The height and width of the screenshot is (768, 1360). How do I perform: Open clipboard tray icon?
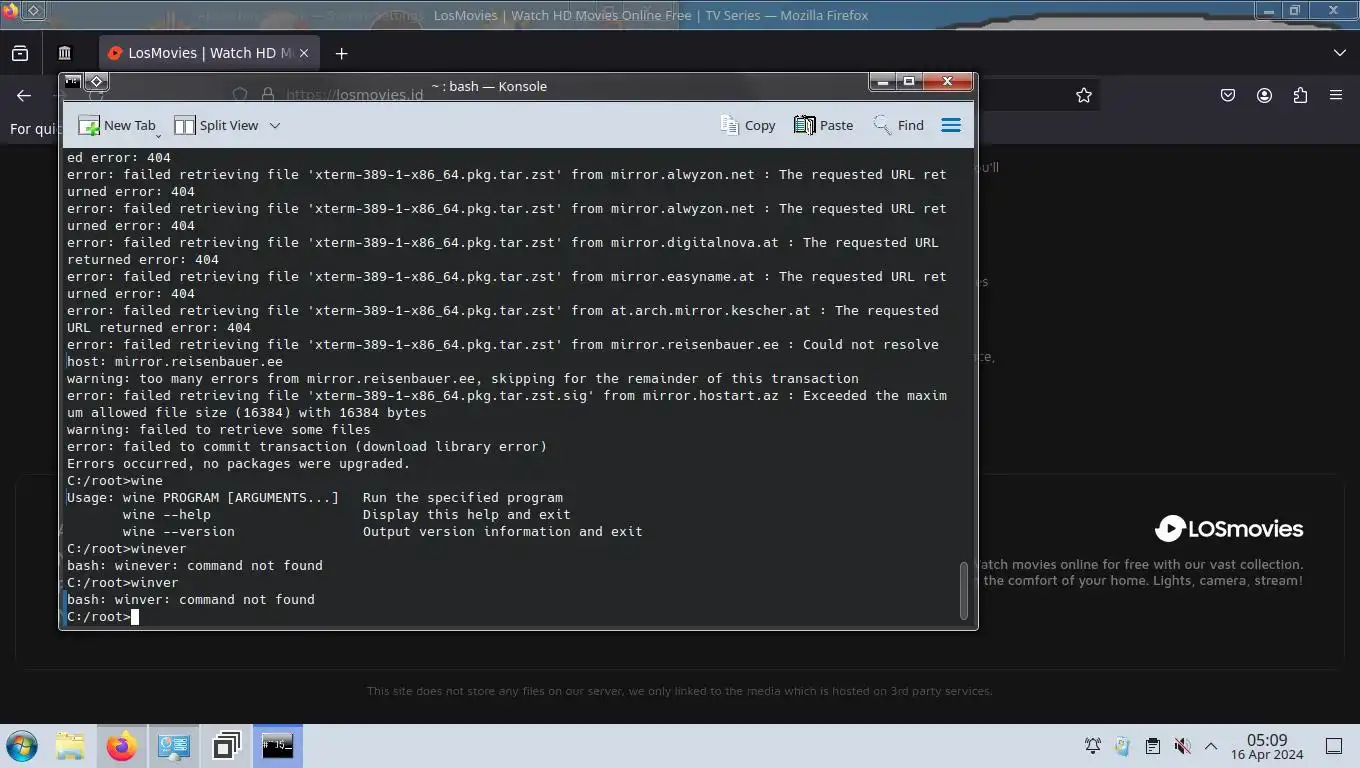point(1152,746)
